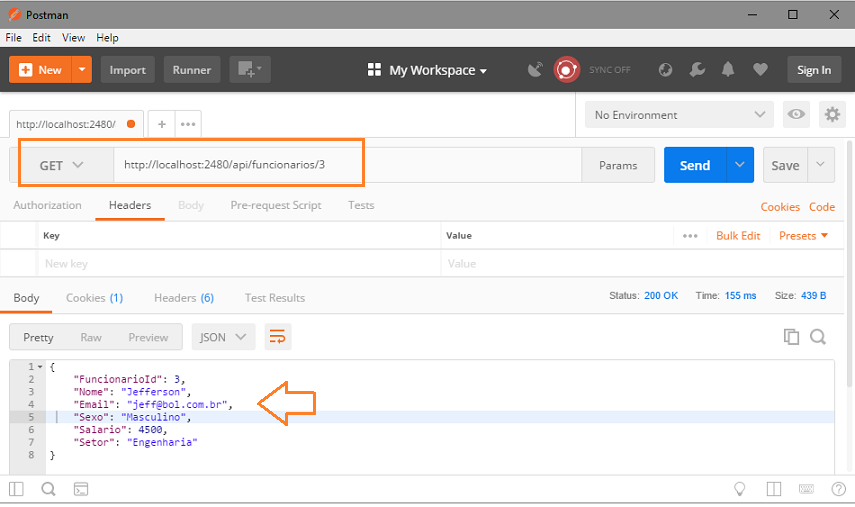Screen dimensions: 855x507
Task: Toggle the sidebar panel icon
Action: 16,489
